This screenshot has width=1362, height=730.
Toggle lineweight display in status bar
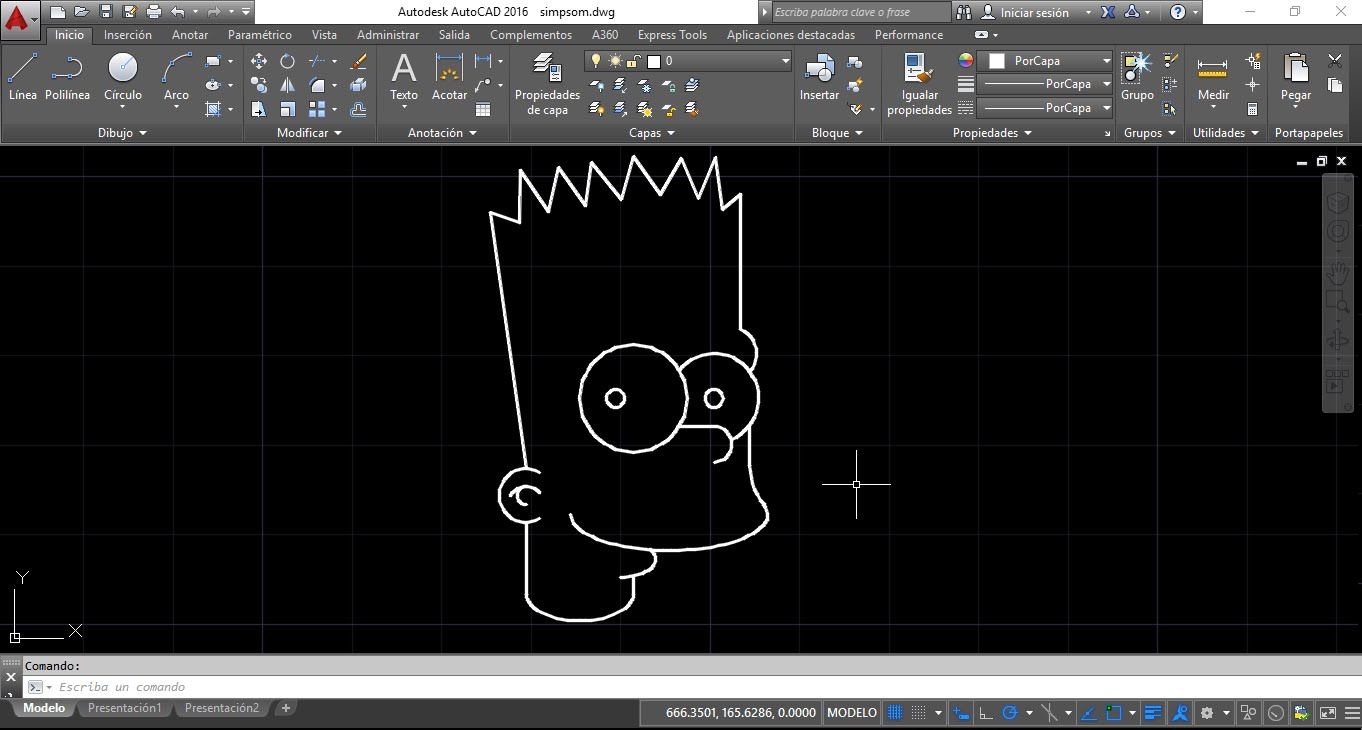click(x=1153, y=713)
